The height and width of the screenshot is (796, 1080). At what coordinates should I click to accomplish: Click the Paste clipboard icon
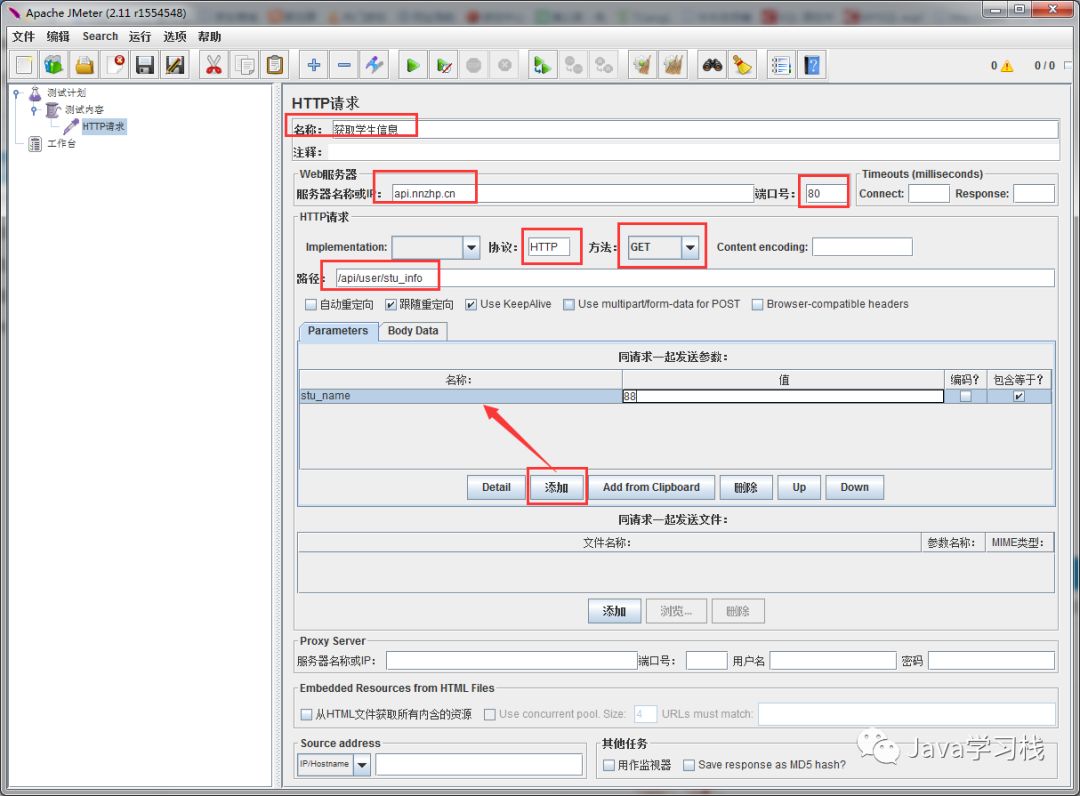click(274, 65)
